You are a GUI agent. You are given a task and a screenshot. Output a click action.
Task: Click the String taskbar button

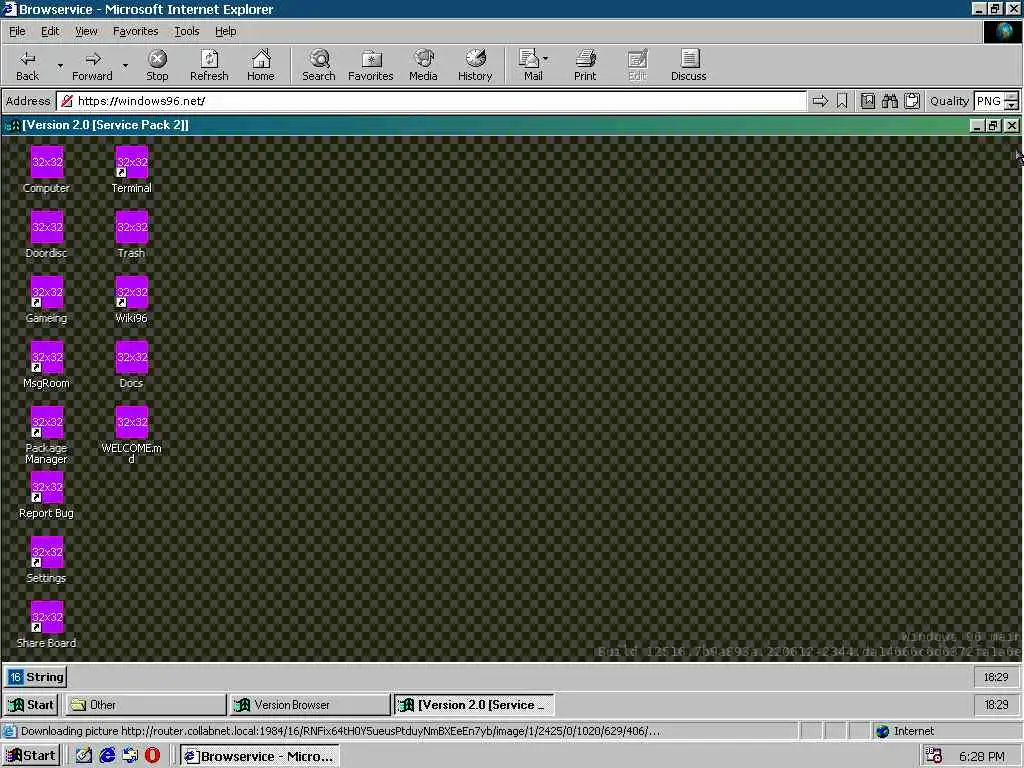click(36, 677)
